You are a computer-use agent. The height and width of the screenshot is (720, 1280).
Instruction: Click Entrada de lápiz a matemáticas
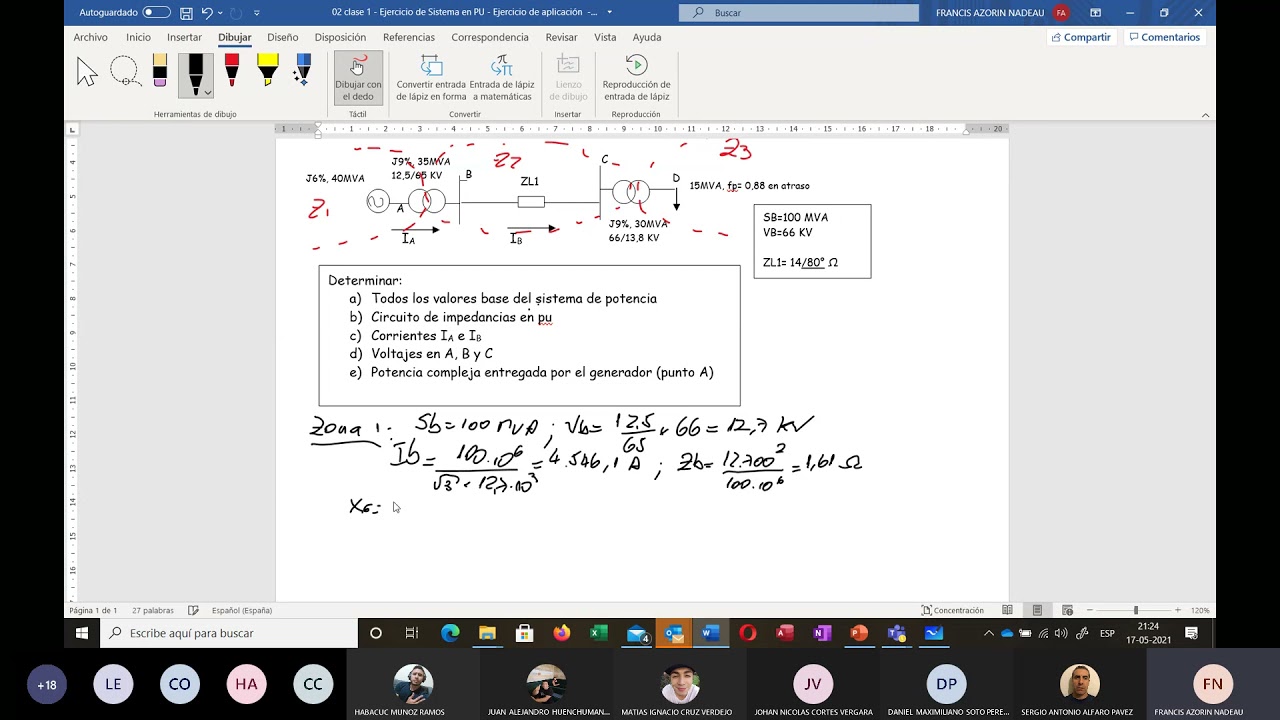tap(502, 78)
